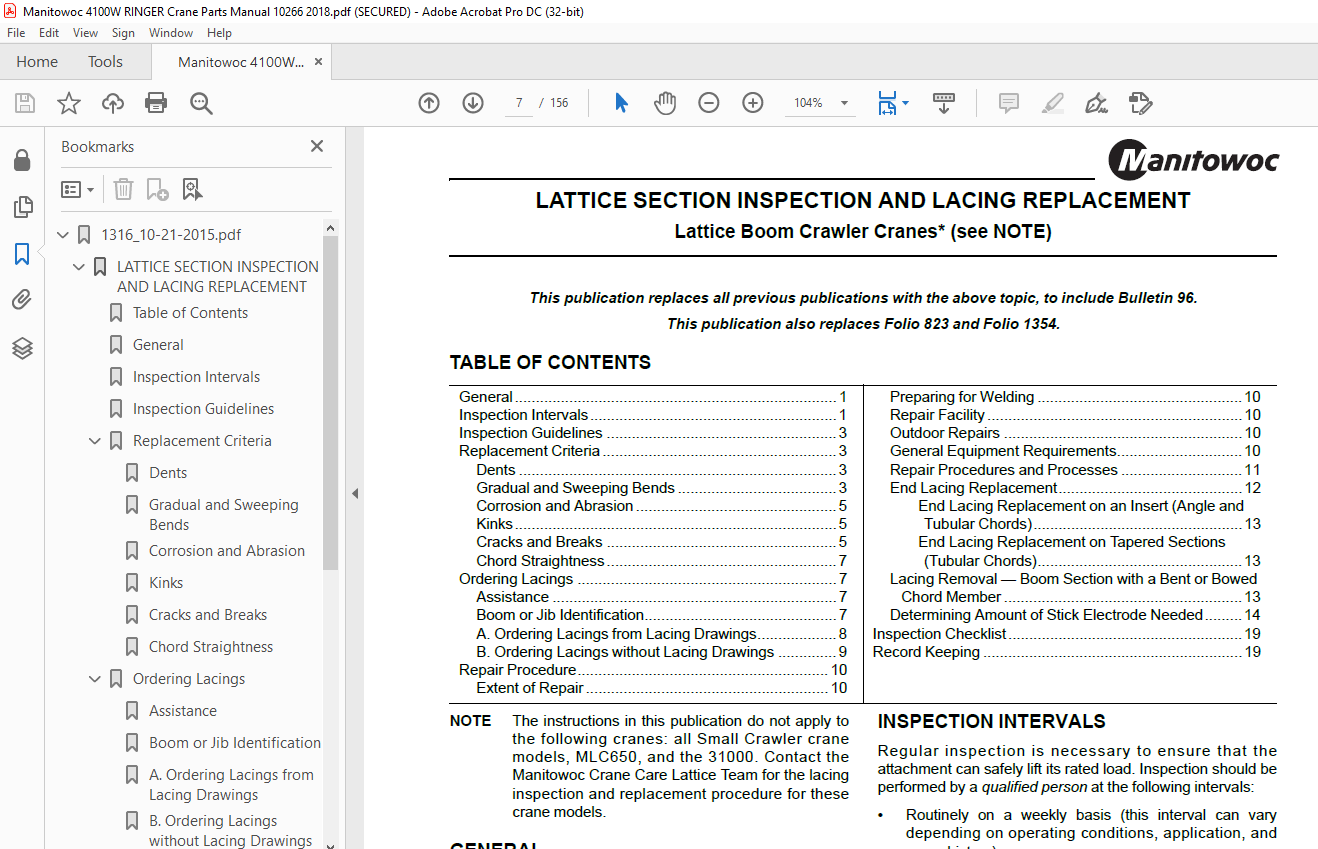Bookmark this file with the star icon
Viewport: 1318px width, 849px height.
69,103
